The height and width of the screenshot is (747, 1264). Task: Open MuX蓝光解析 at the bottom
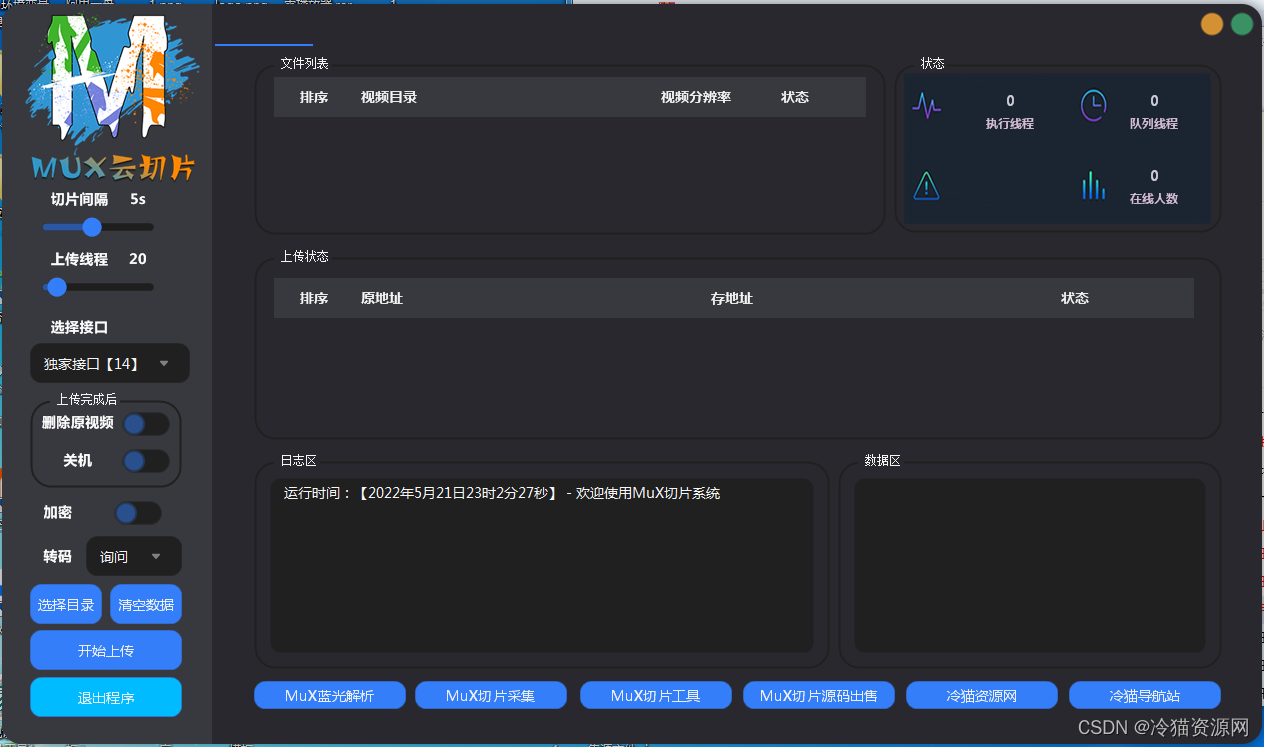[329, 695]
